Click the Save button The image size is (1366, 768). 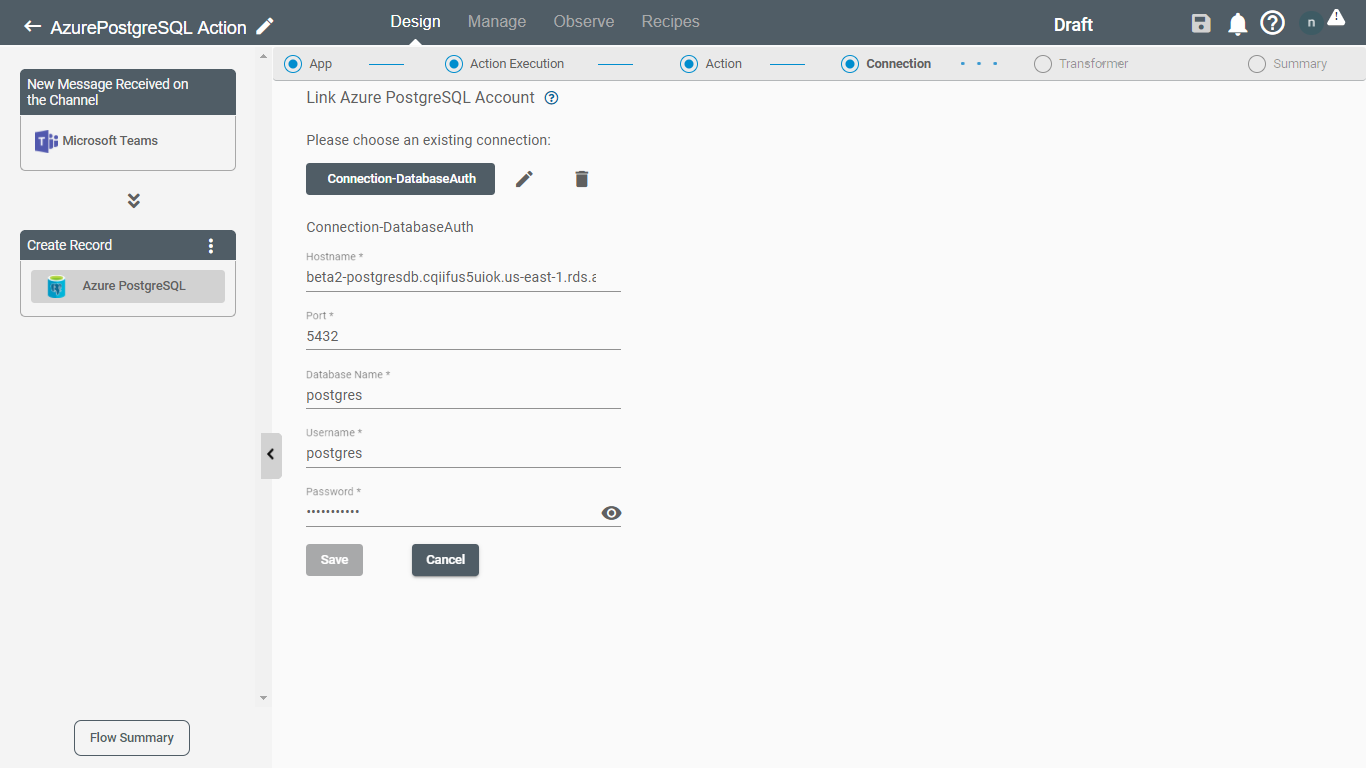coord(334,560)
